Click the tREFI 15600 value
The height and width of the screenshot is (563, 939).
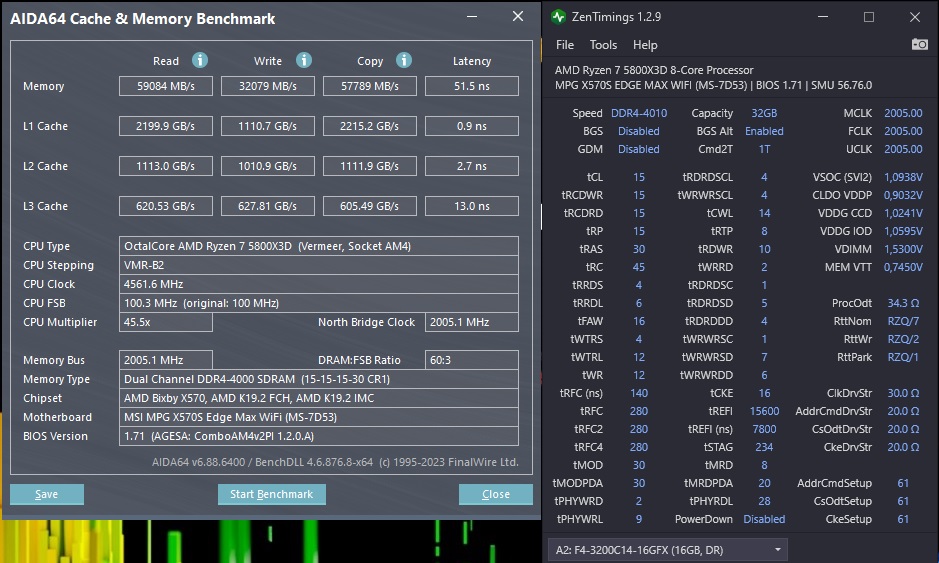tap(764, 411)
